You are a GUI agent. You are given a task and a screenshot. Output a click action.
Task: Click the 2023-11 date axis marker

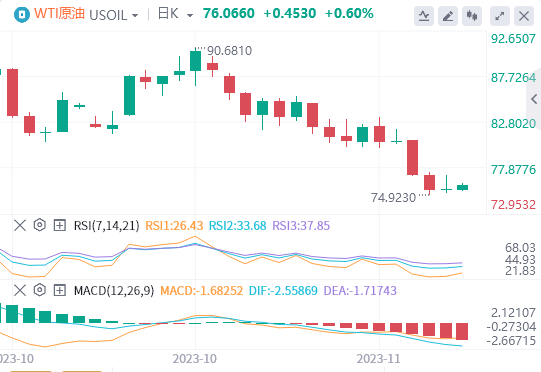tap(378, 359)
